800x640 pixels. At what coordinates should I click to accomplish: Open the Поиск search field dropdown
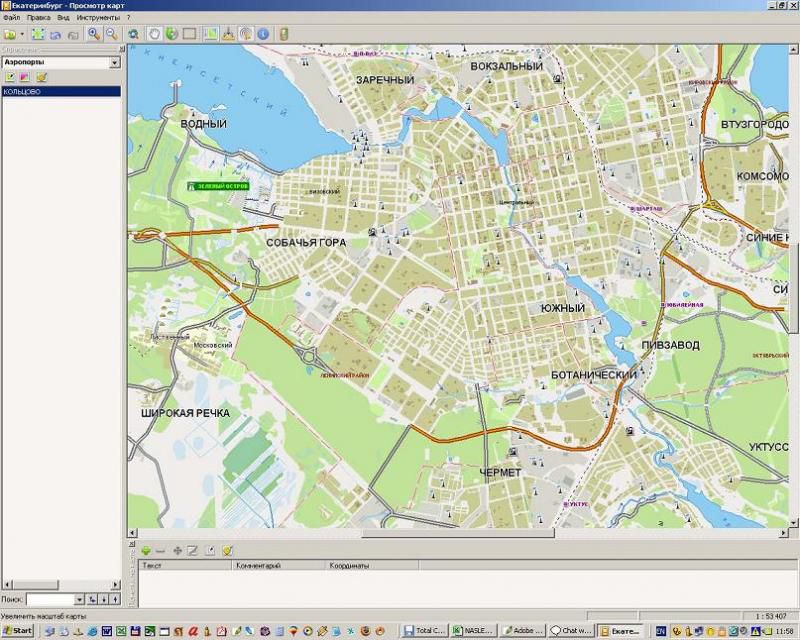click(x=78, y=599)
